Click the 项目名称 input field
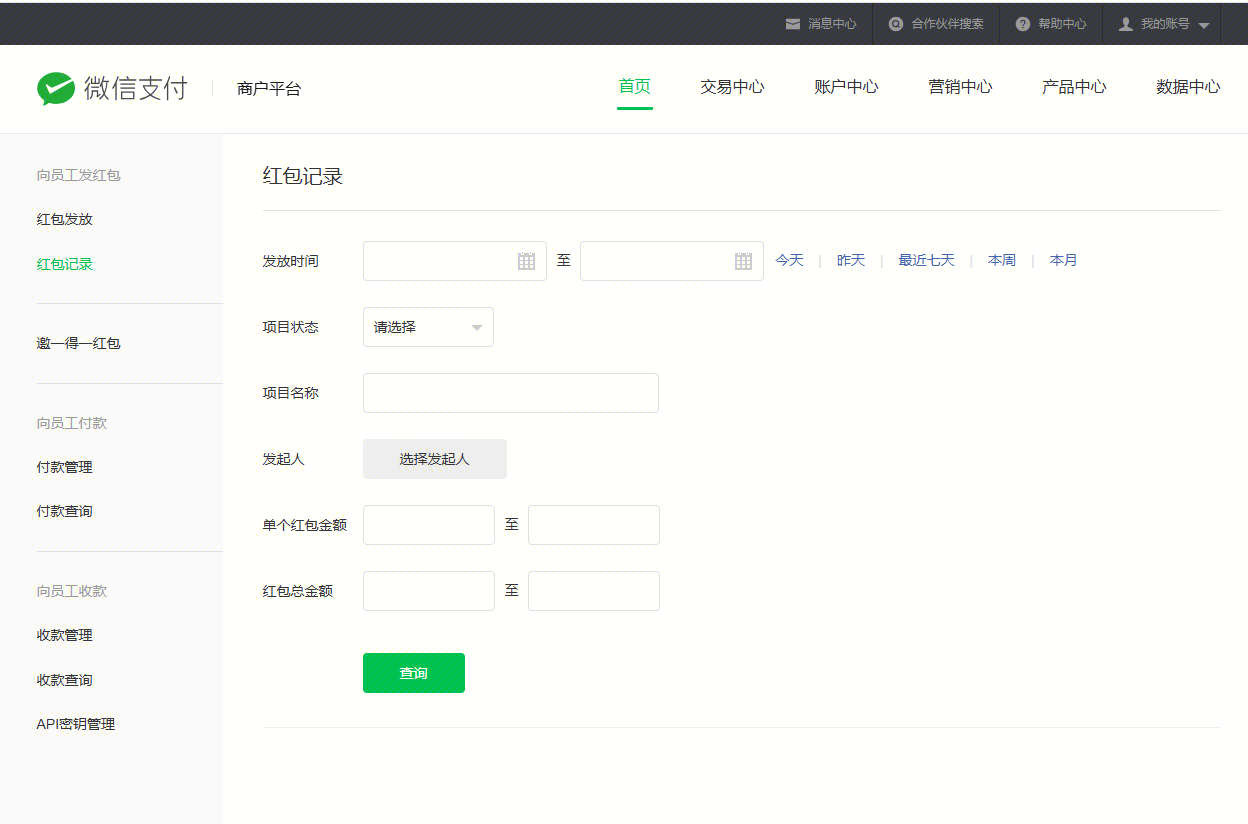This screenshot has height=824, width=1248. coord(511,393)
